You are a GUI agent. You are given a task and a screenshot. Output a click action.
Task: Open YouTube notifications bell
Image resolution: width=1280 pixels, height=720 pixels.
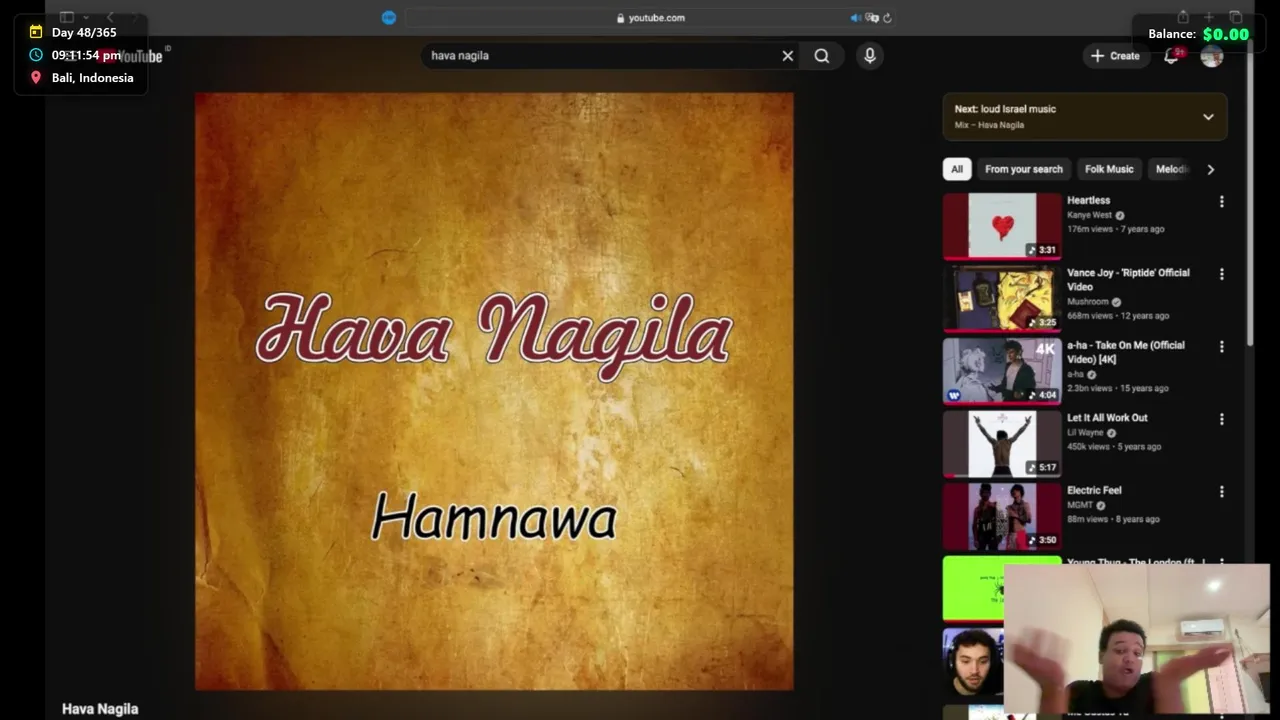click(x=1172, y=56)
